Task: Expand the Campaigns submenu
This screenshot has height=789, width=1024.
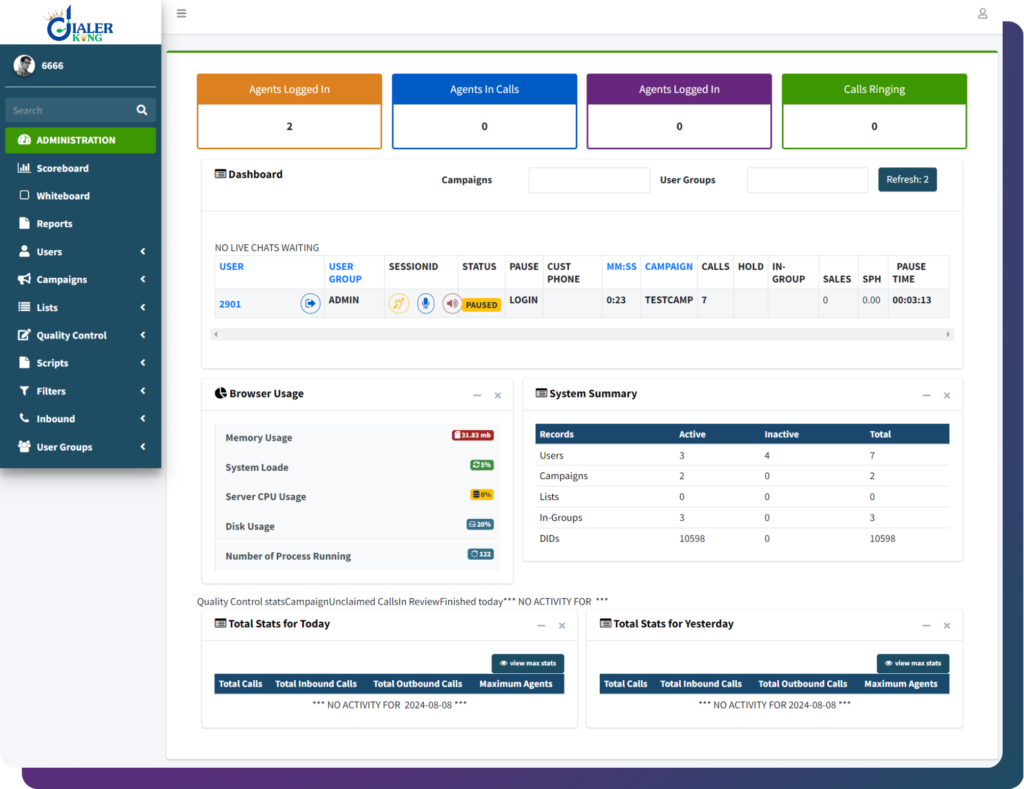Action: 80,279
